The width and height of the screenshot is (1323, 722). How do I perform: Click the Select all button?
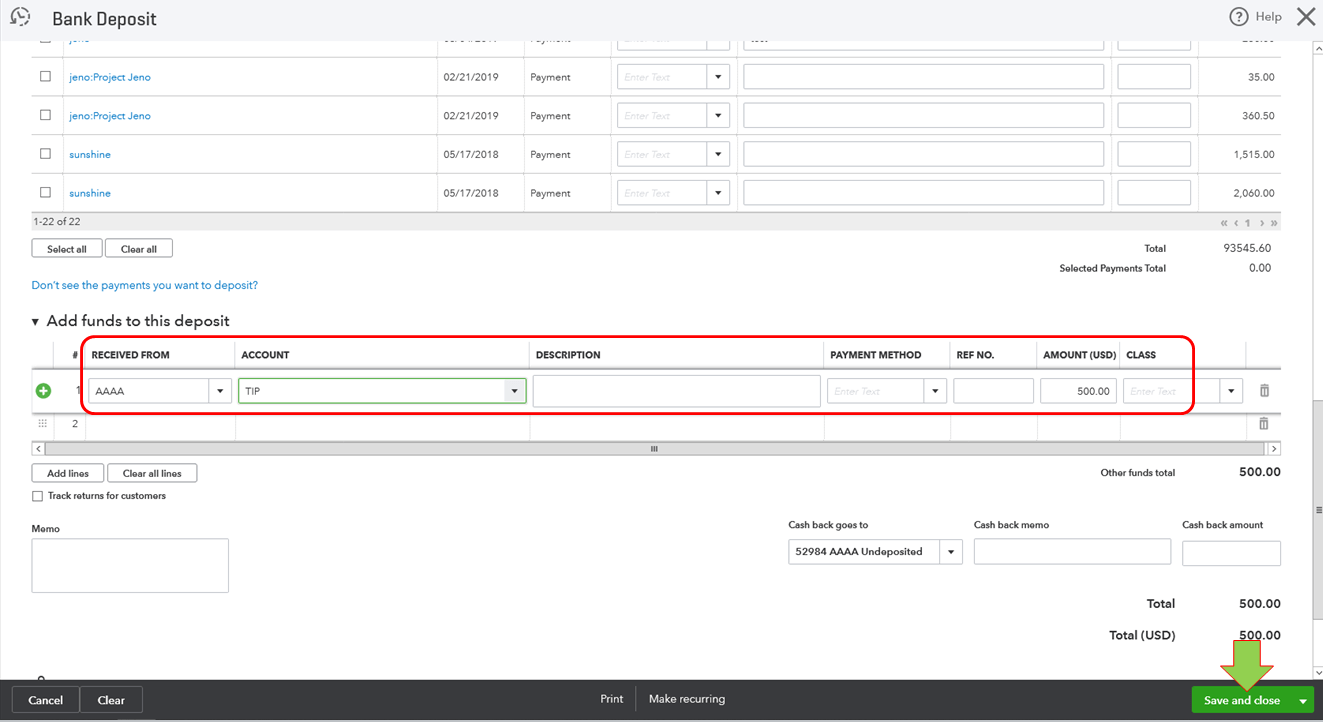click(67, 249)
